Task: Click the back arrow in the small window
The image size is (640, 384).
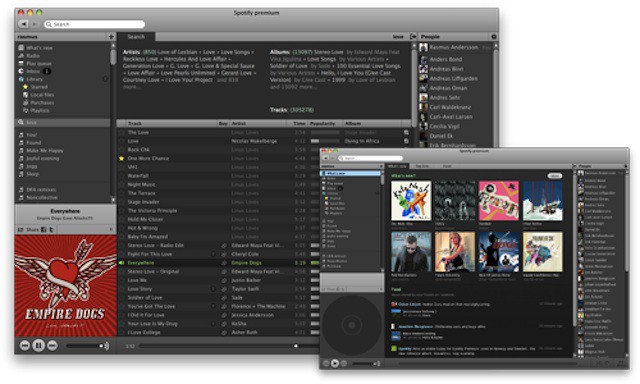Action: tap(326, 158)
